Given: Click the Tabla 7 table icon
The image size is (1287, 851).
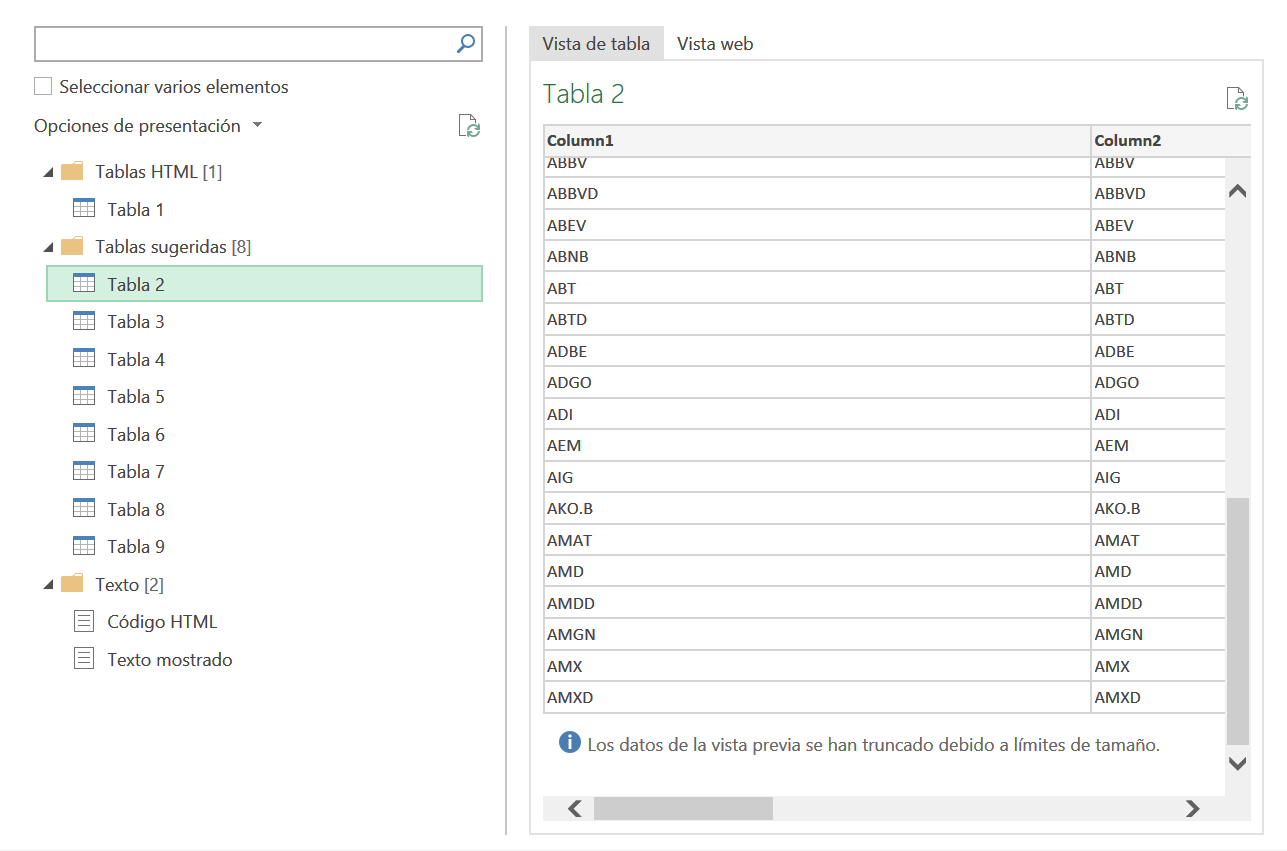Looking at the screenshot, I should 85,470.
